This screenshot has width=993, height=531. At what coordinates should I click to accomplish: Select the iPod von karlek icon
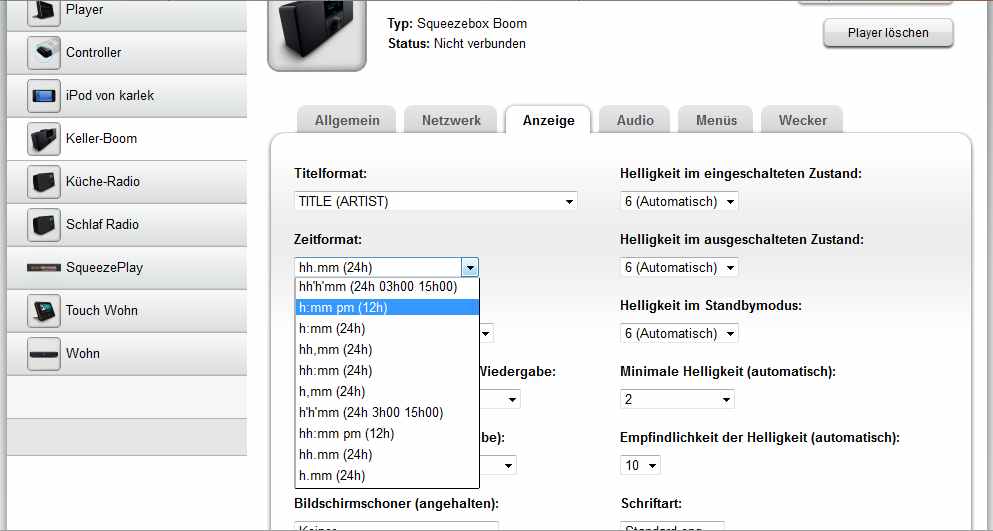coord(44,95)
